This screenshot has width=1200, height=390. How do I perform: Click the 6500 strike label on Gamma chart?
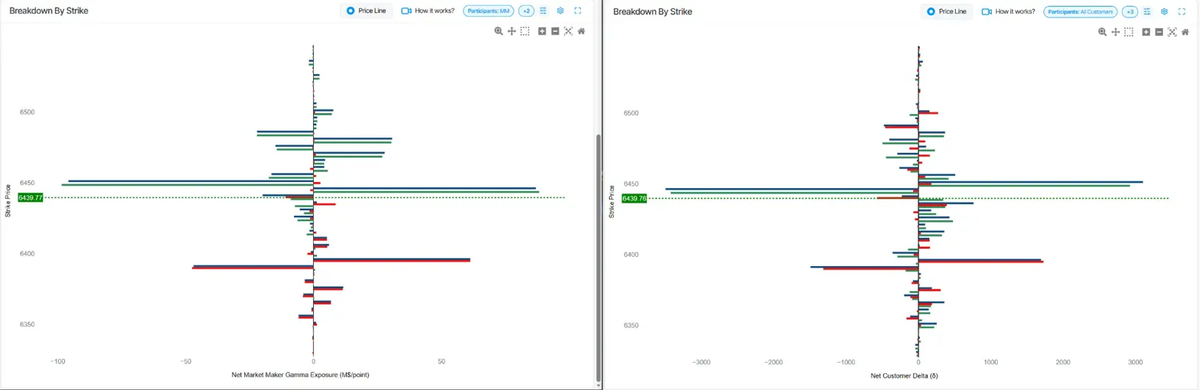click(x=27, y=112)
